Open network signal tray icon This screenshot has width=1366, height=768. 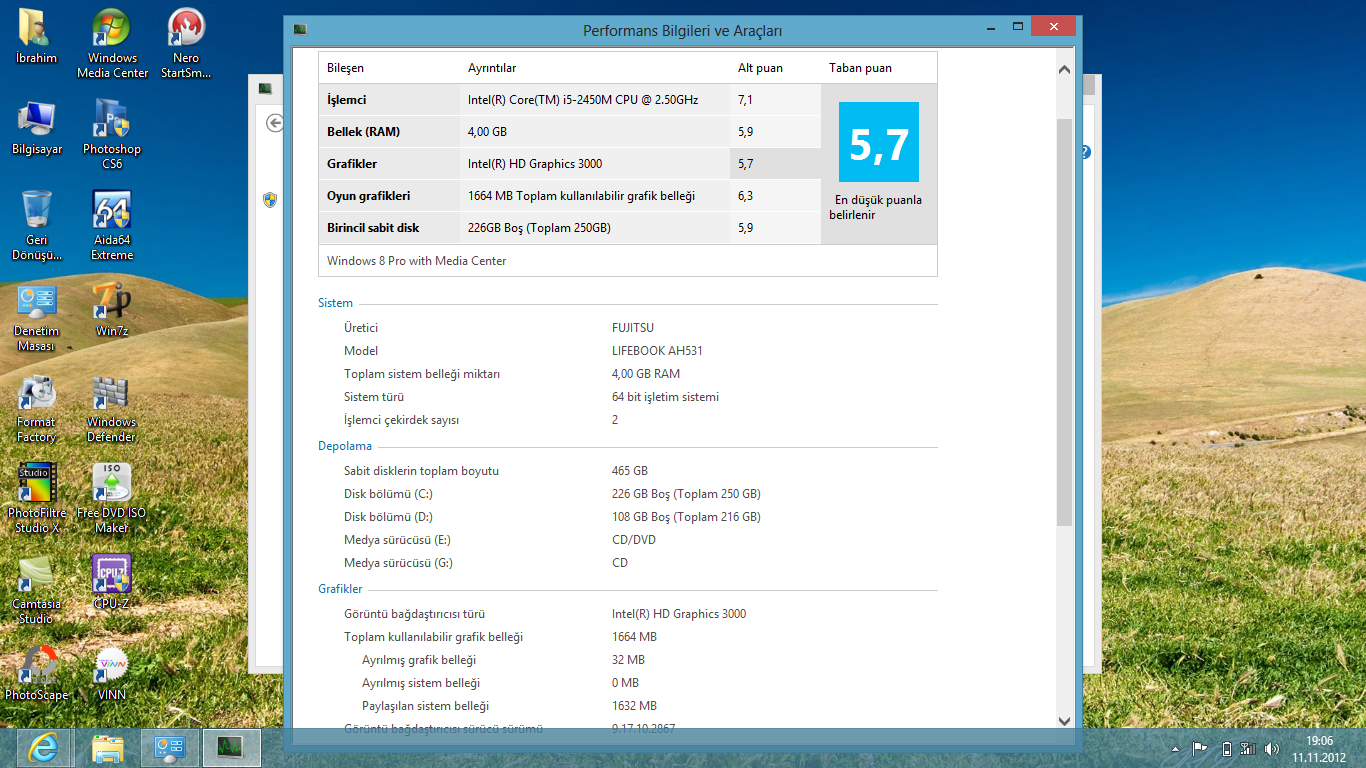pyautogui.click(x=1248, y=748)
